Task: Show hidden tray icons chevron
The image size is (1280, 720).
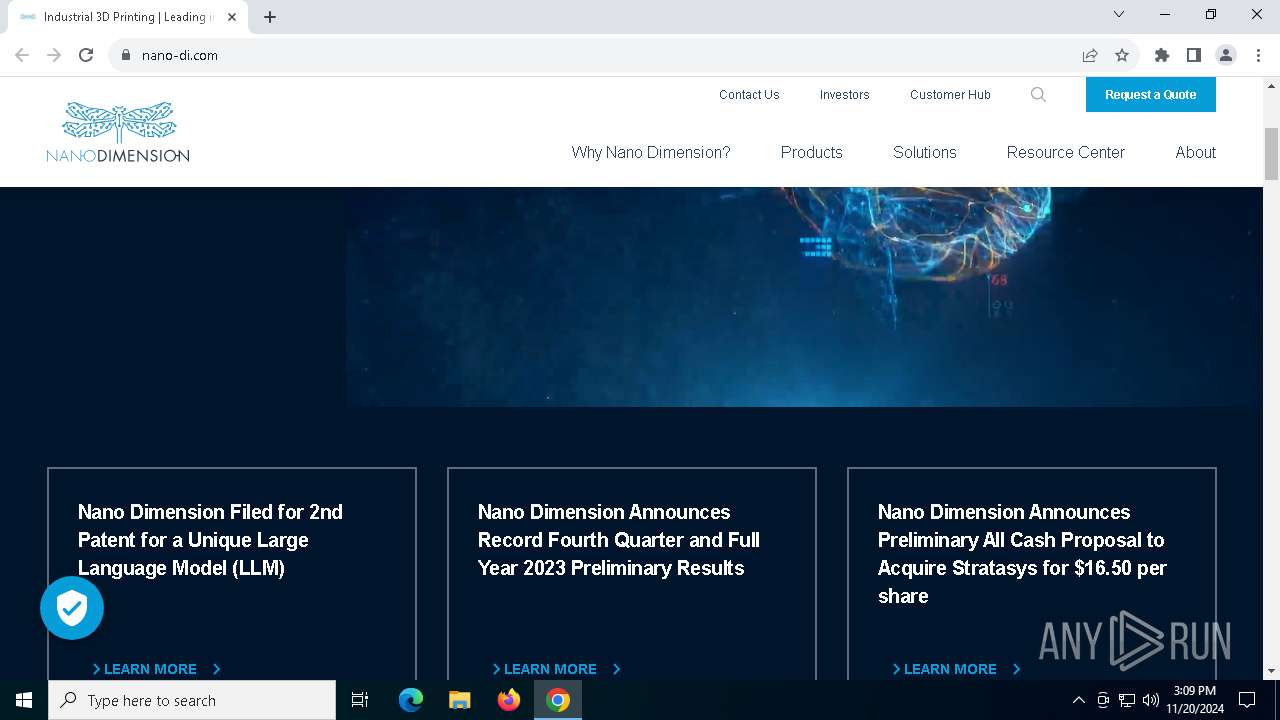Action: pyautogui.click(x=1078, y=700)
